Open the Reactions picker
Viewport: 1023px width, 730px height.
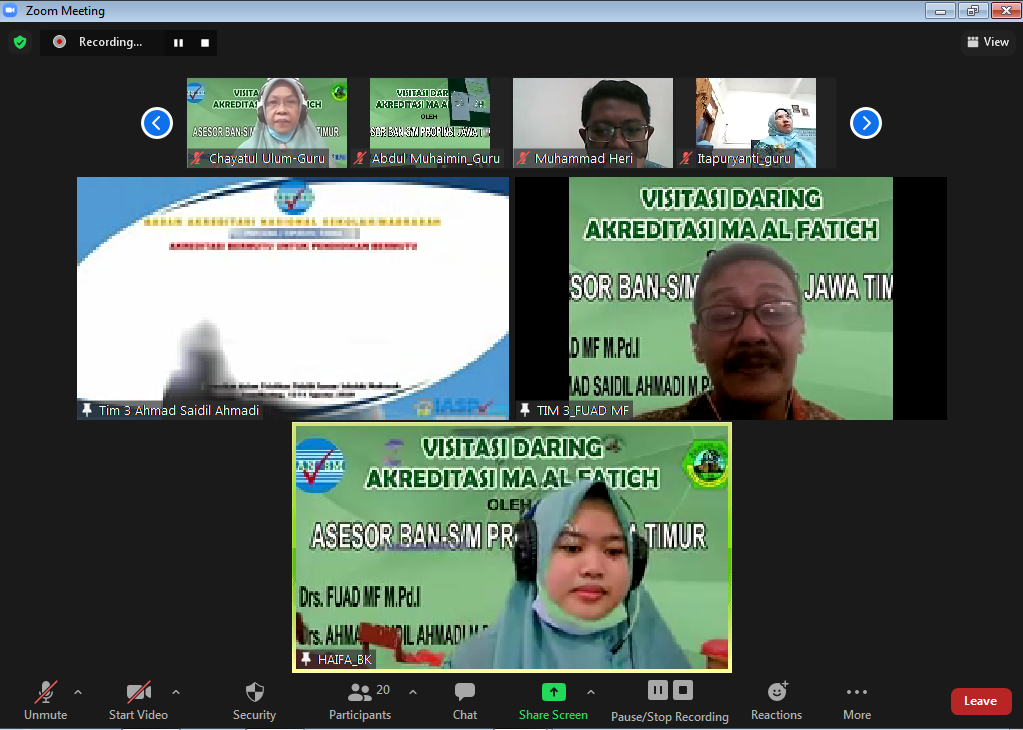coord(776,699)
